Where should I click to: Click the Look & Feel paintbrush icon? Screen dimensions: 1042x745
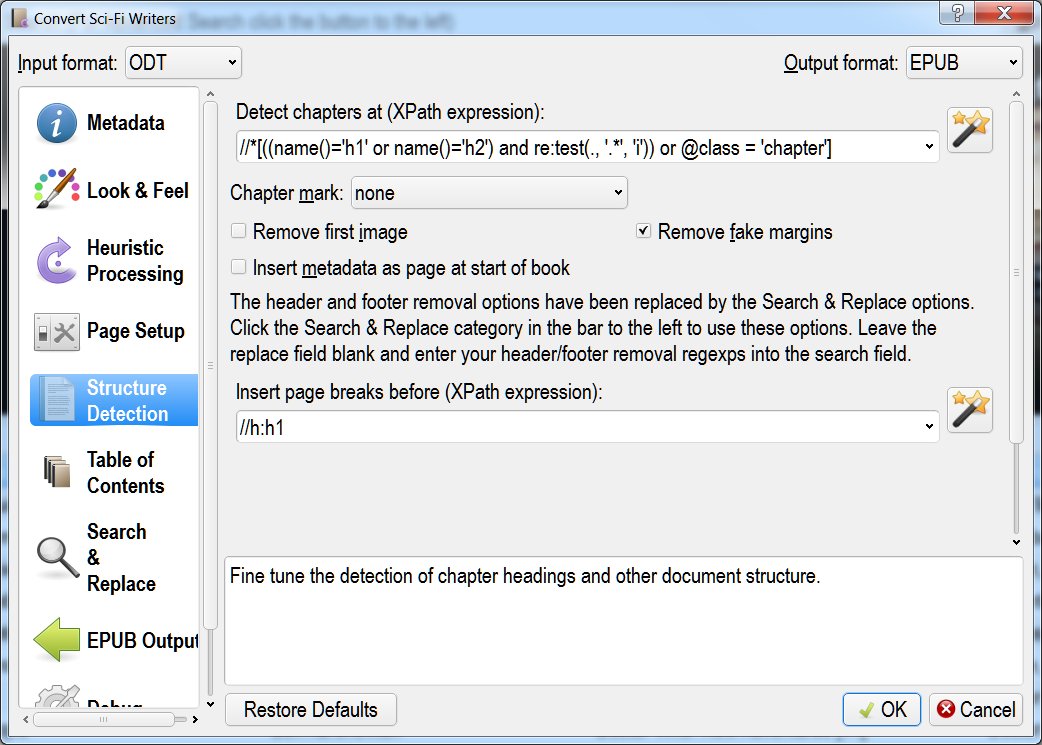[x=56, y=189]
